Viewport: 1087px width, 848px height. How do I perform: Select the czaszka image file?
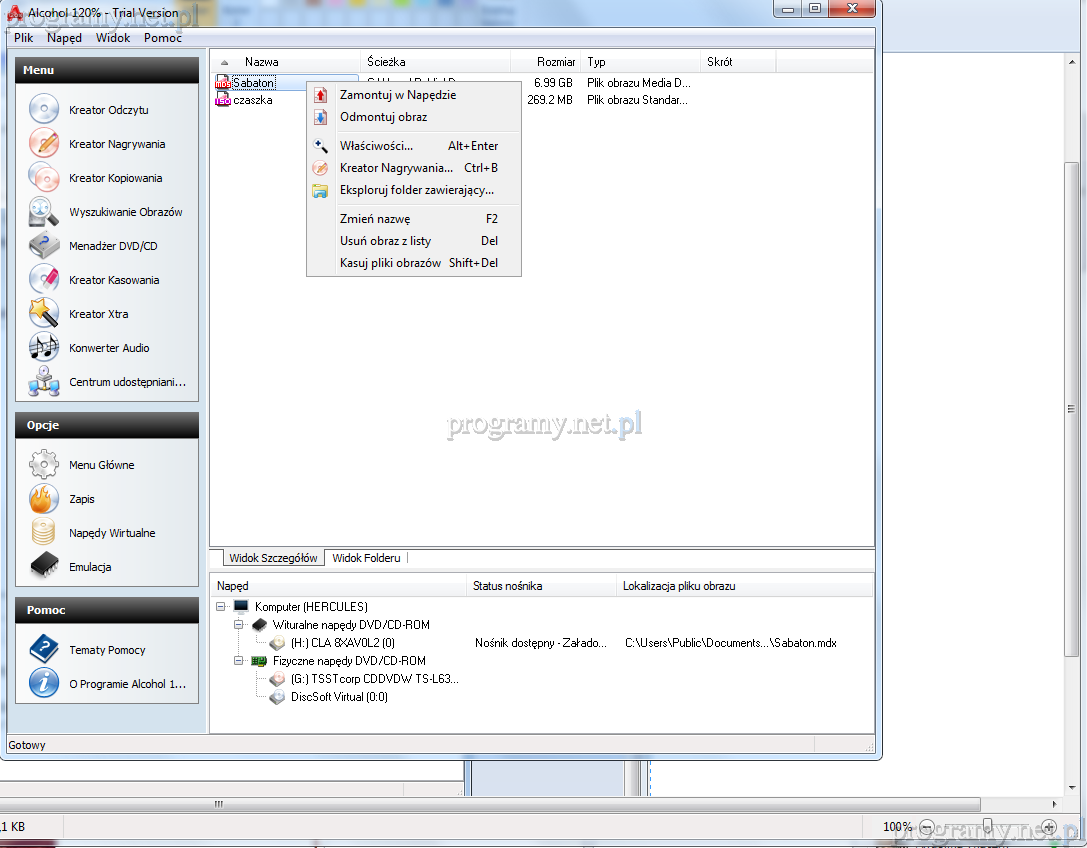click(x=252, y=100)
